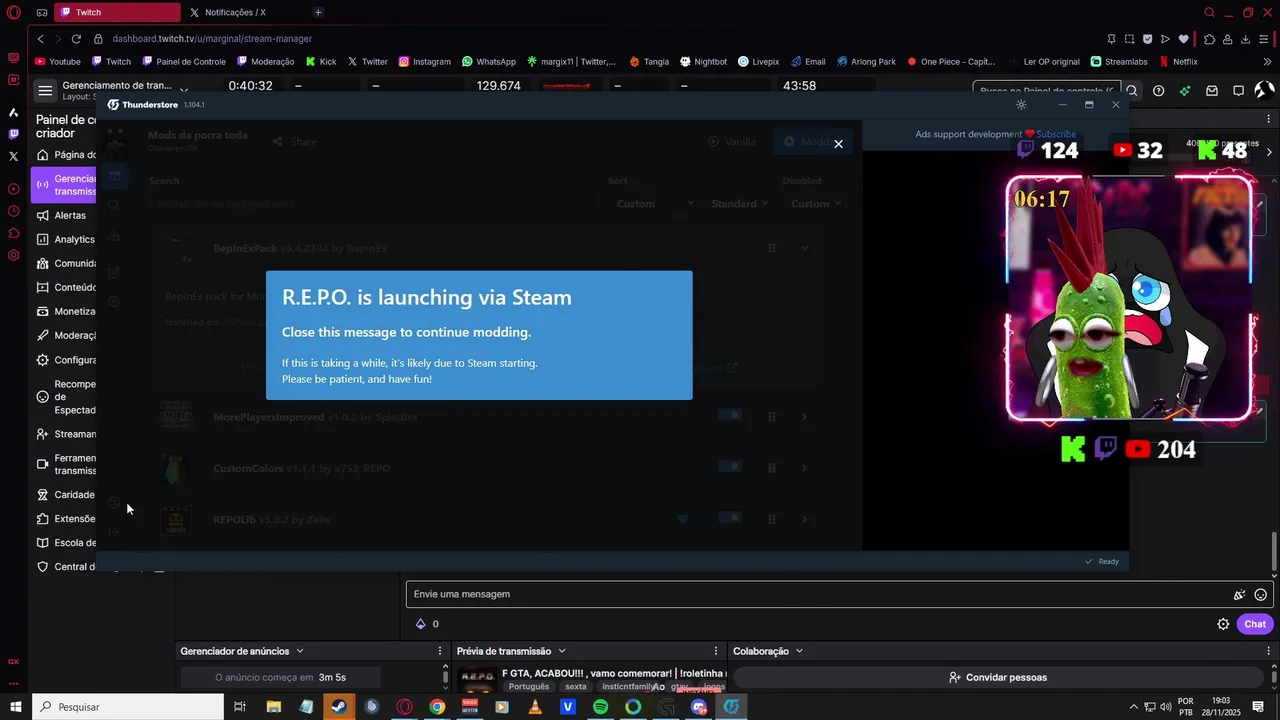Screen dimensions: 1280x720
Task: Open the Twitch dashboard hamburger menu
Action: coord(45,91)
